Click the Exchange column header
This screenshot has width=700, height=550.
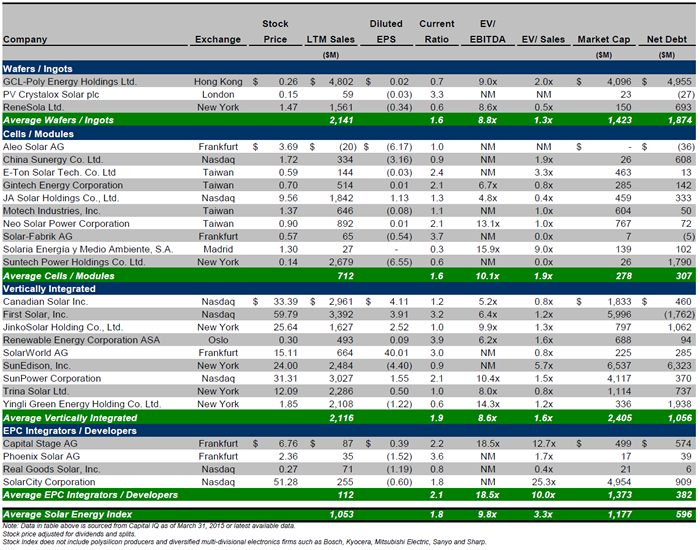(218, 39)
